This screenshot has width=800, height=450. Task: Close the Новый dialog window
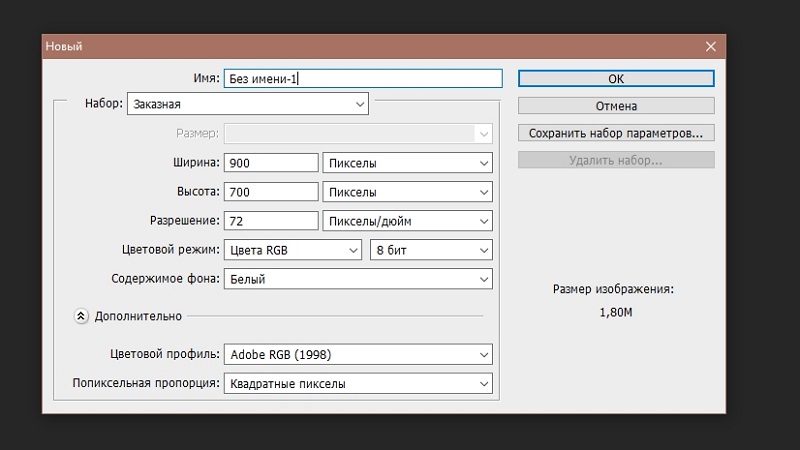(x=711, y=47)
